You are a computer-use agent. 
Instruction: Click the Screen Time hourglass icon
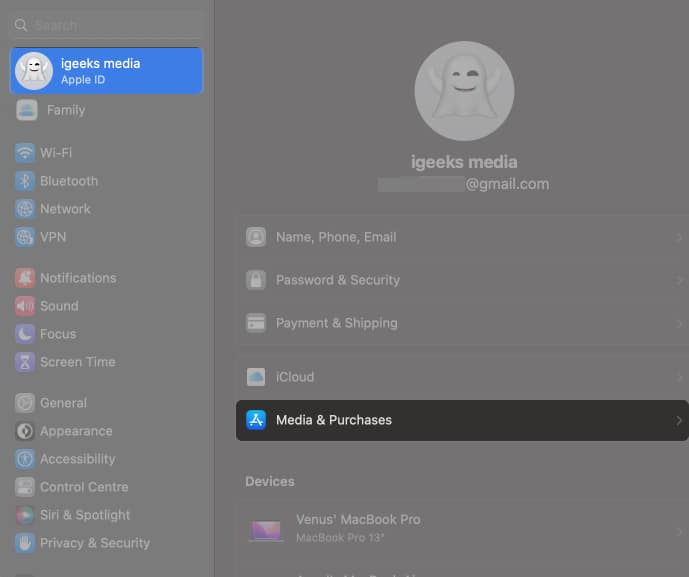[x=25, y=362]
